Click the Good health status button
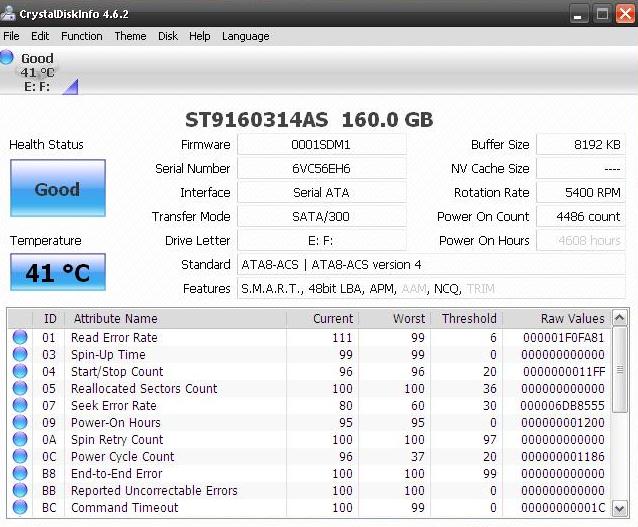The image size is (638, 527). pos(58,188)
